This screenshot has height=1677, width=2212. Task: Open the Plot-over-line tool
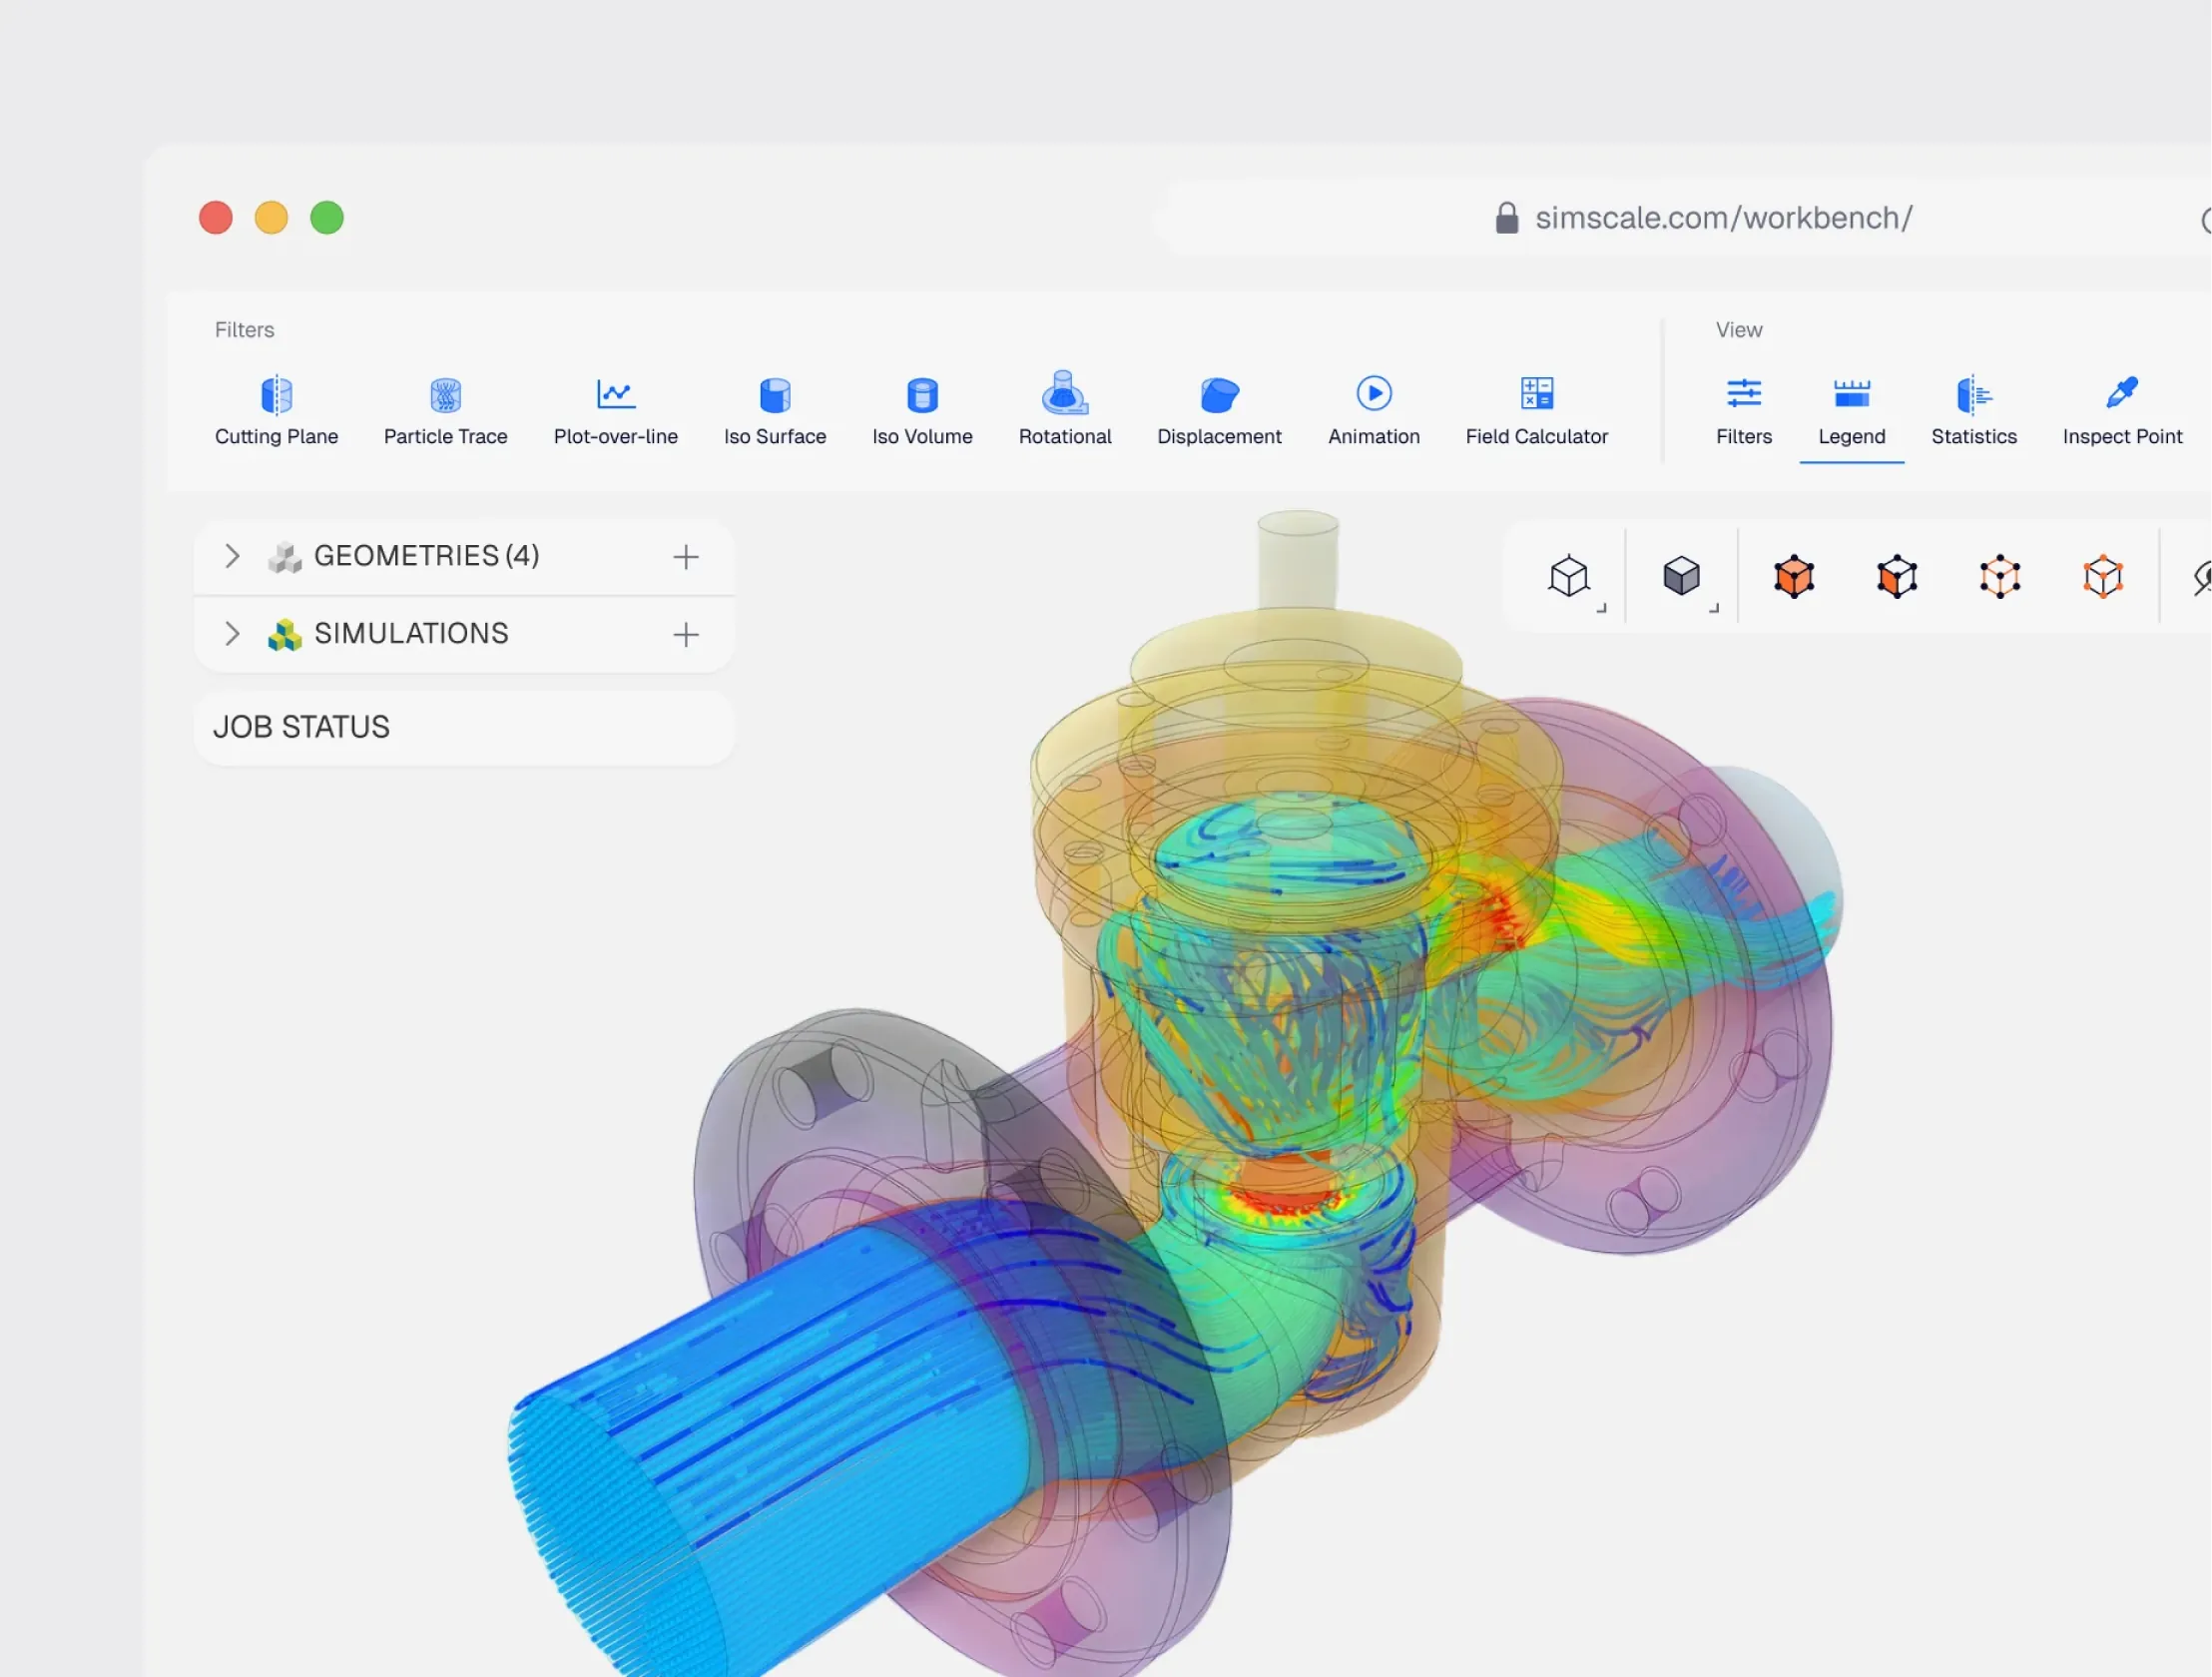point(615,411)
